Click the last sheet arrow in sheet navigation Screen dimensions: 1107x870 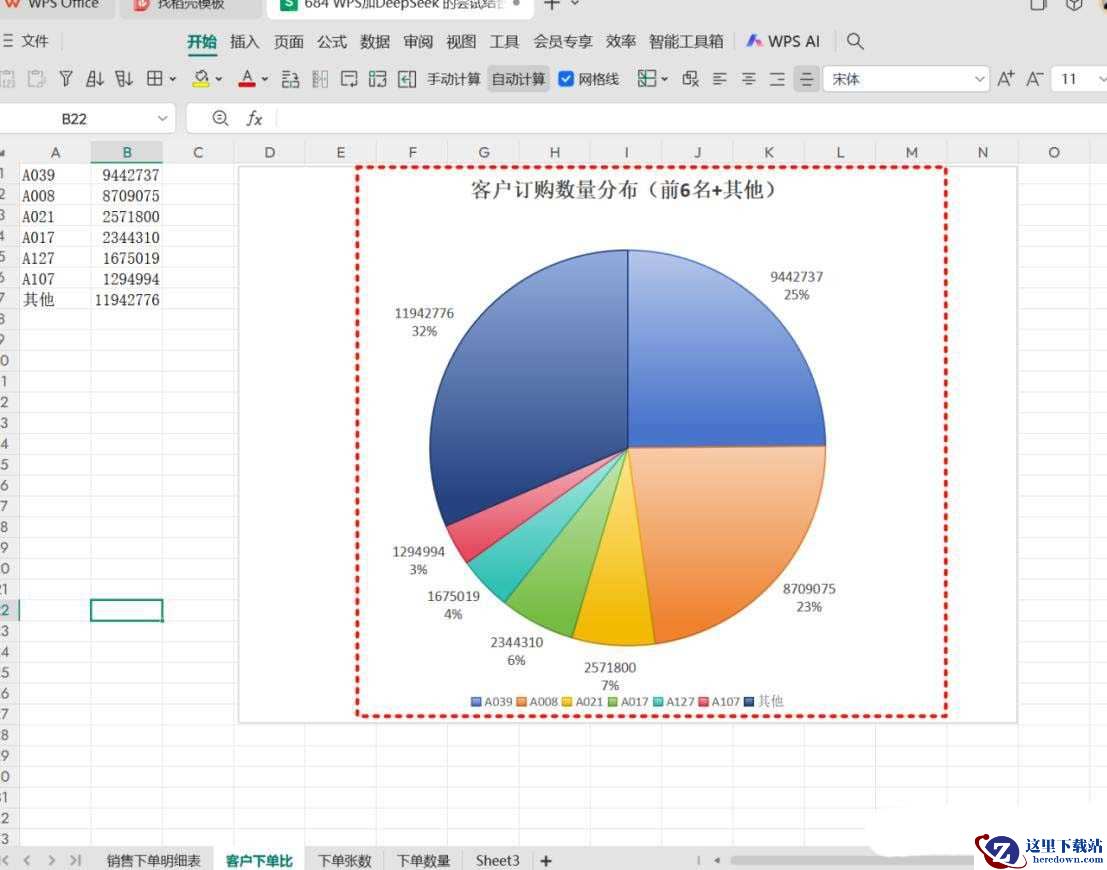(x=76, y=860)
